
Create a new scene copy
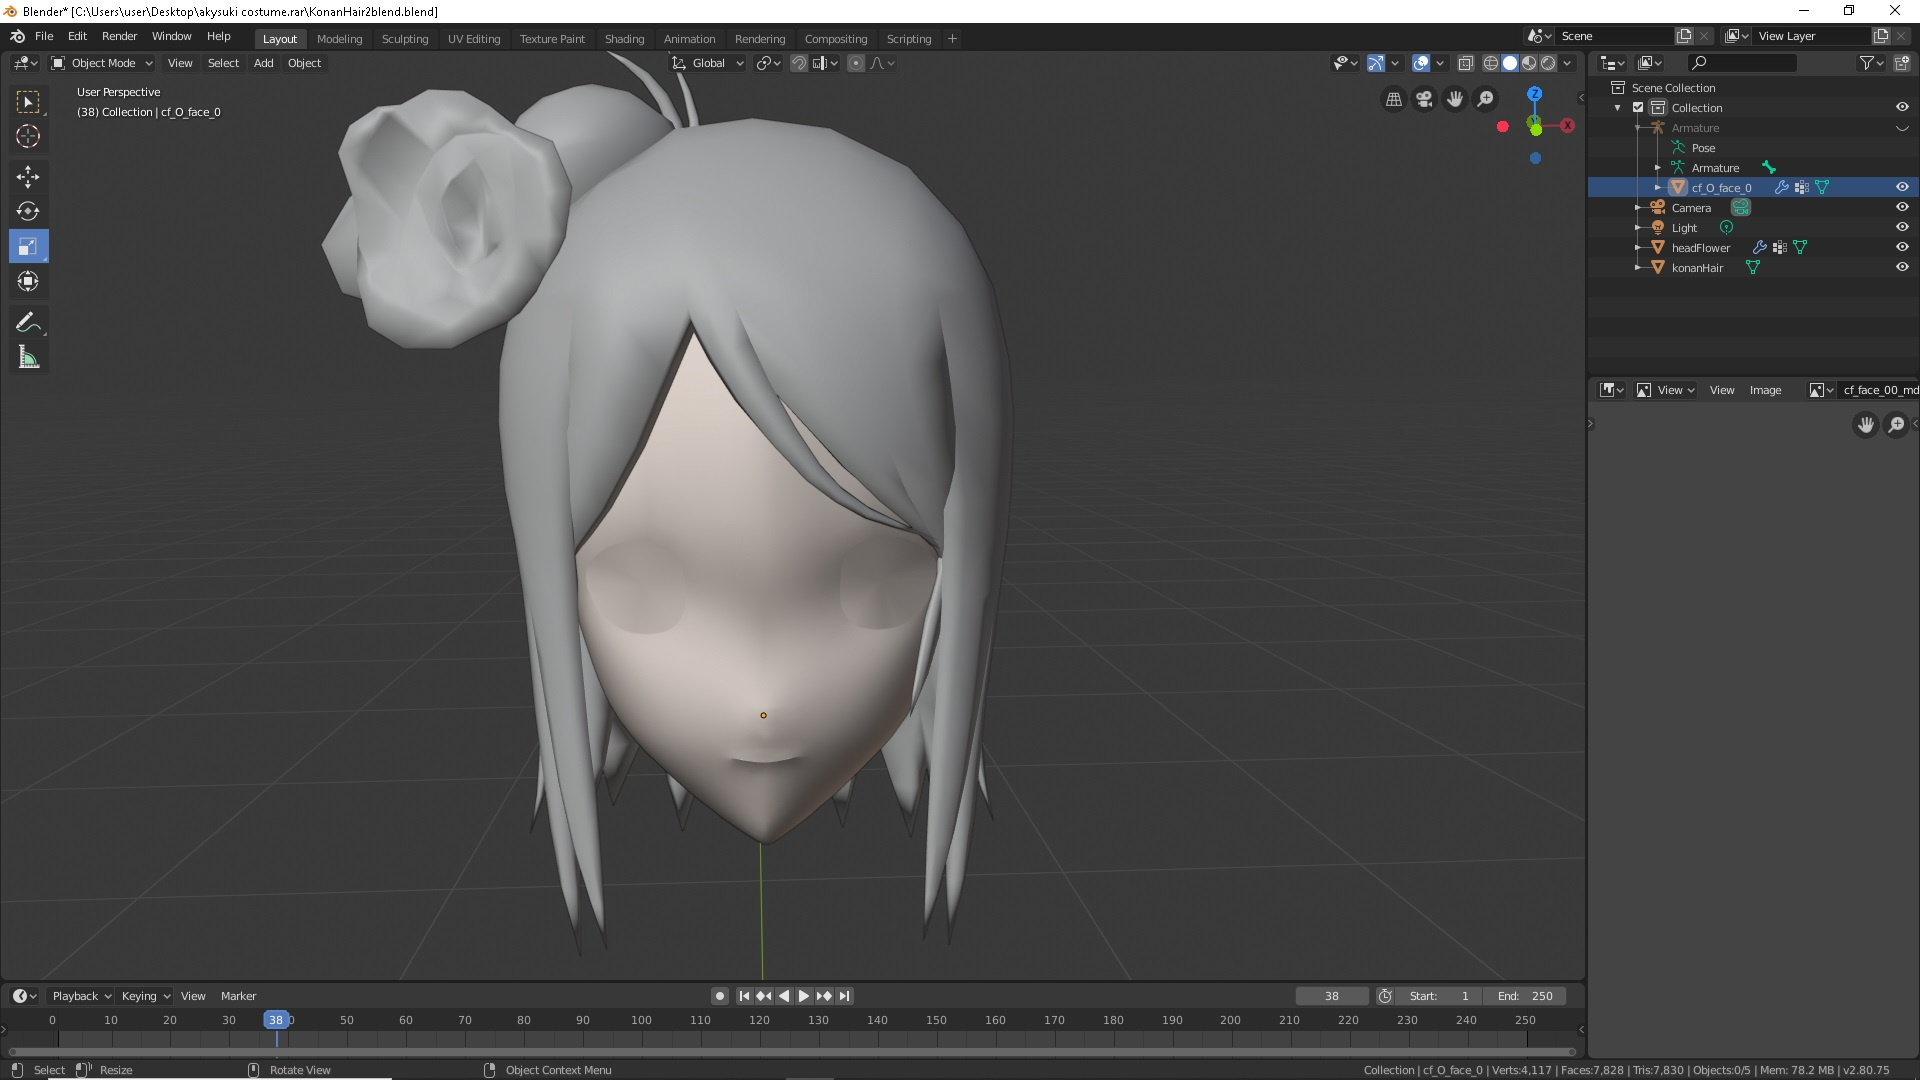[1684, 36]
